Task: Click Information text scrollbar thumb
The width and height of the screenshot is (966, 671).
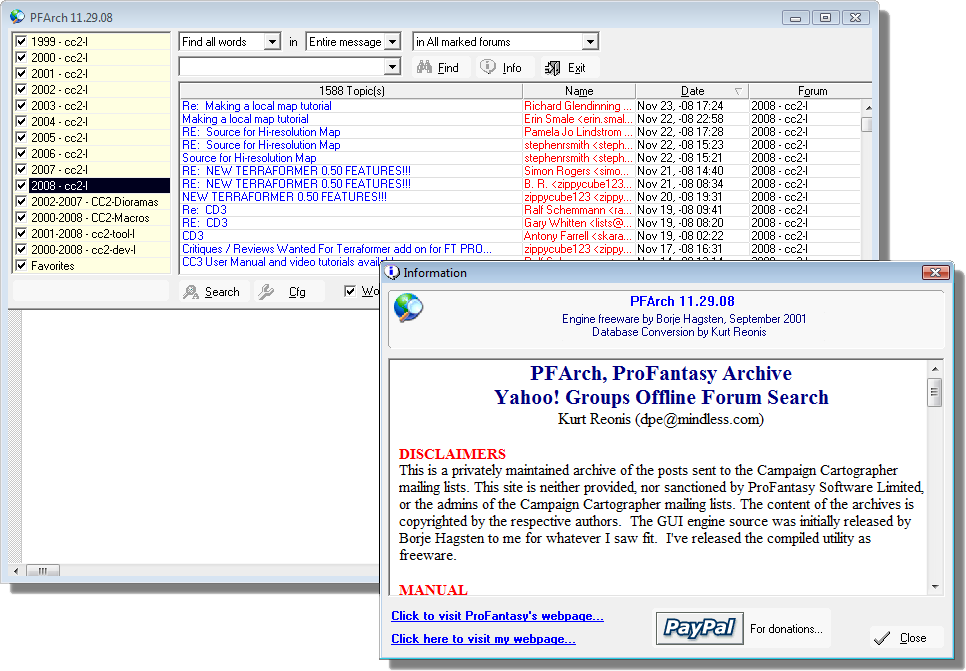Action: [935, 392]
